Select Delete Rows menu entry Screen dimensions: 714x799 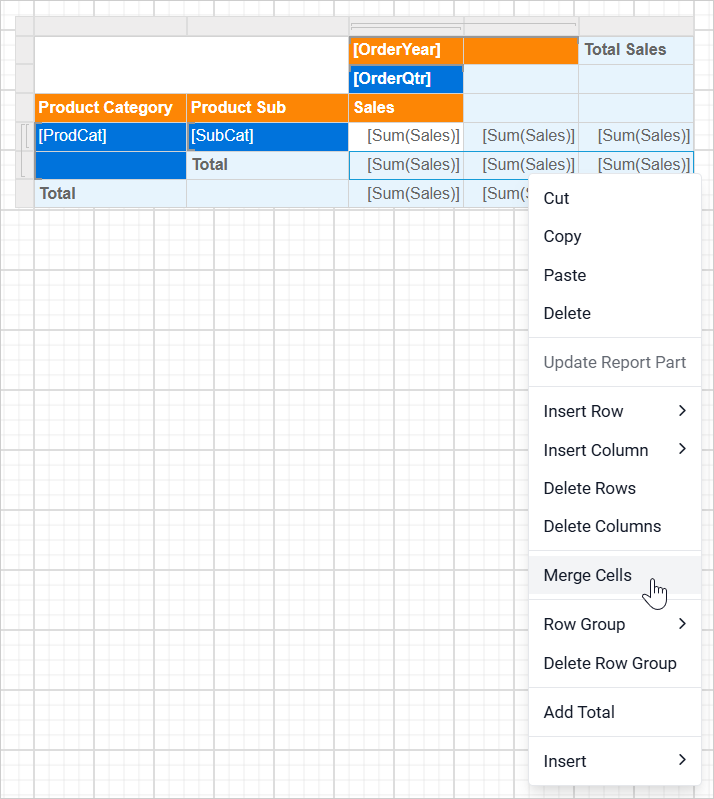615,488
